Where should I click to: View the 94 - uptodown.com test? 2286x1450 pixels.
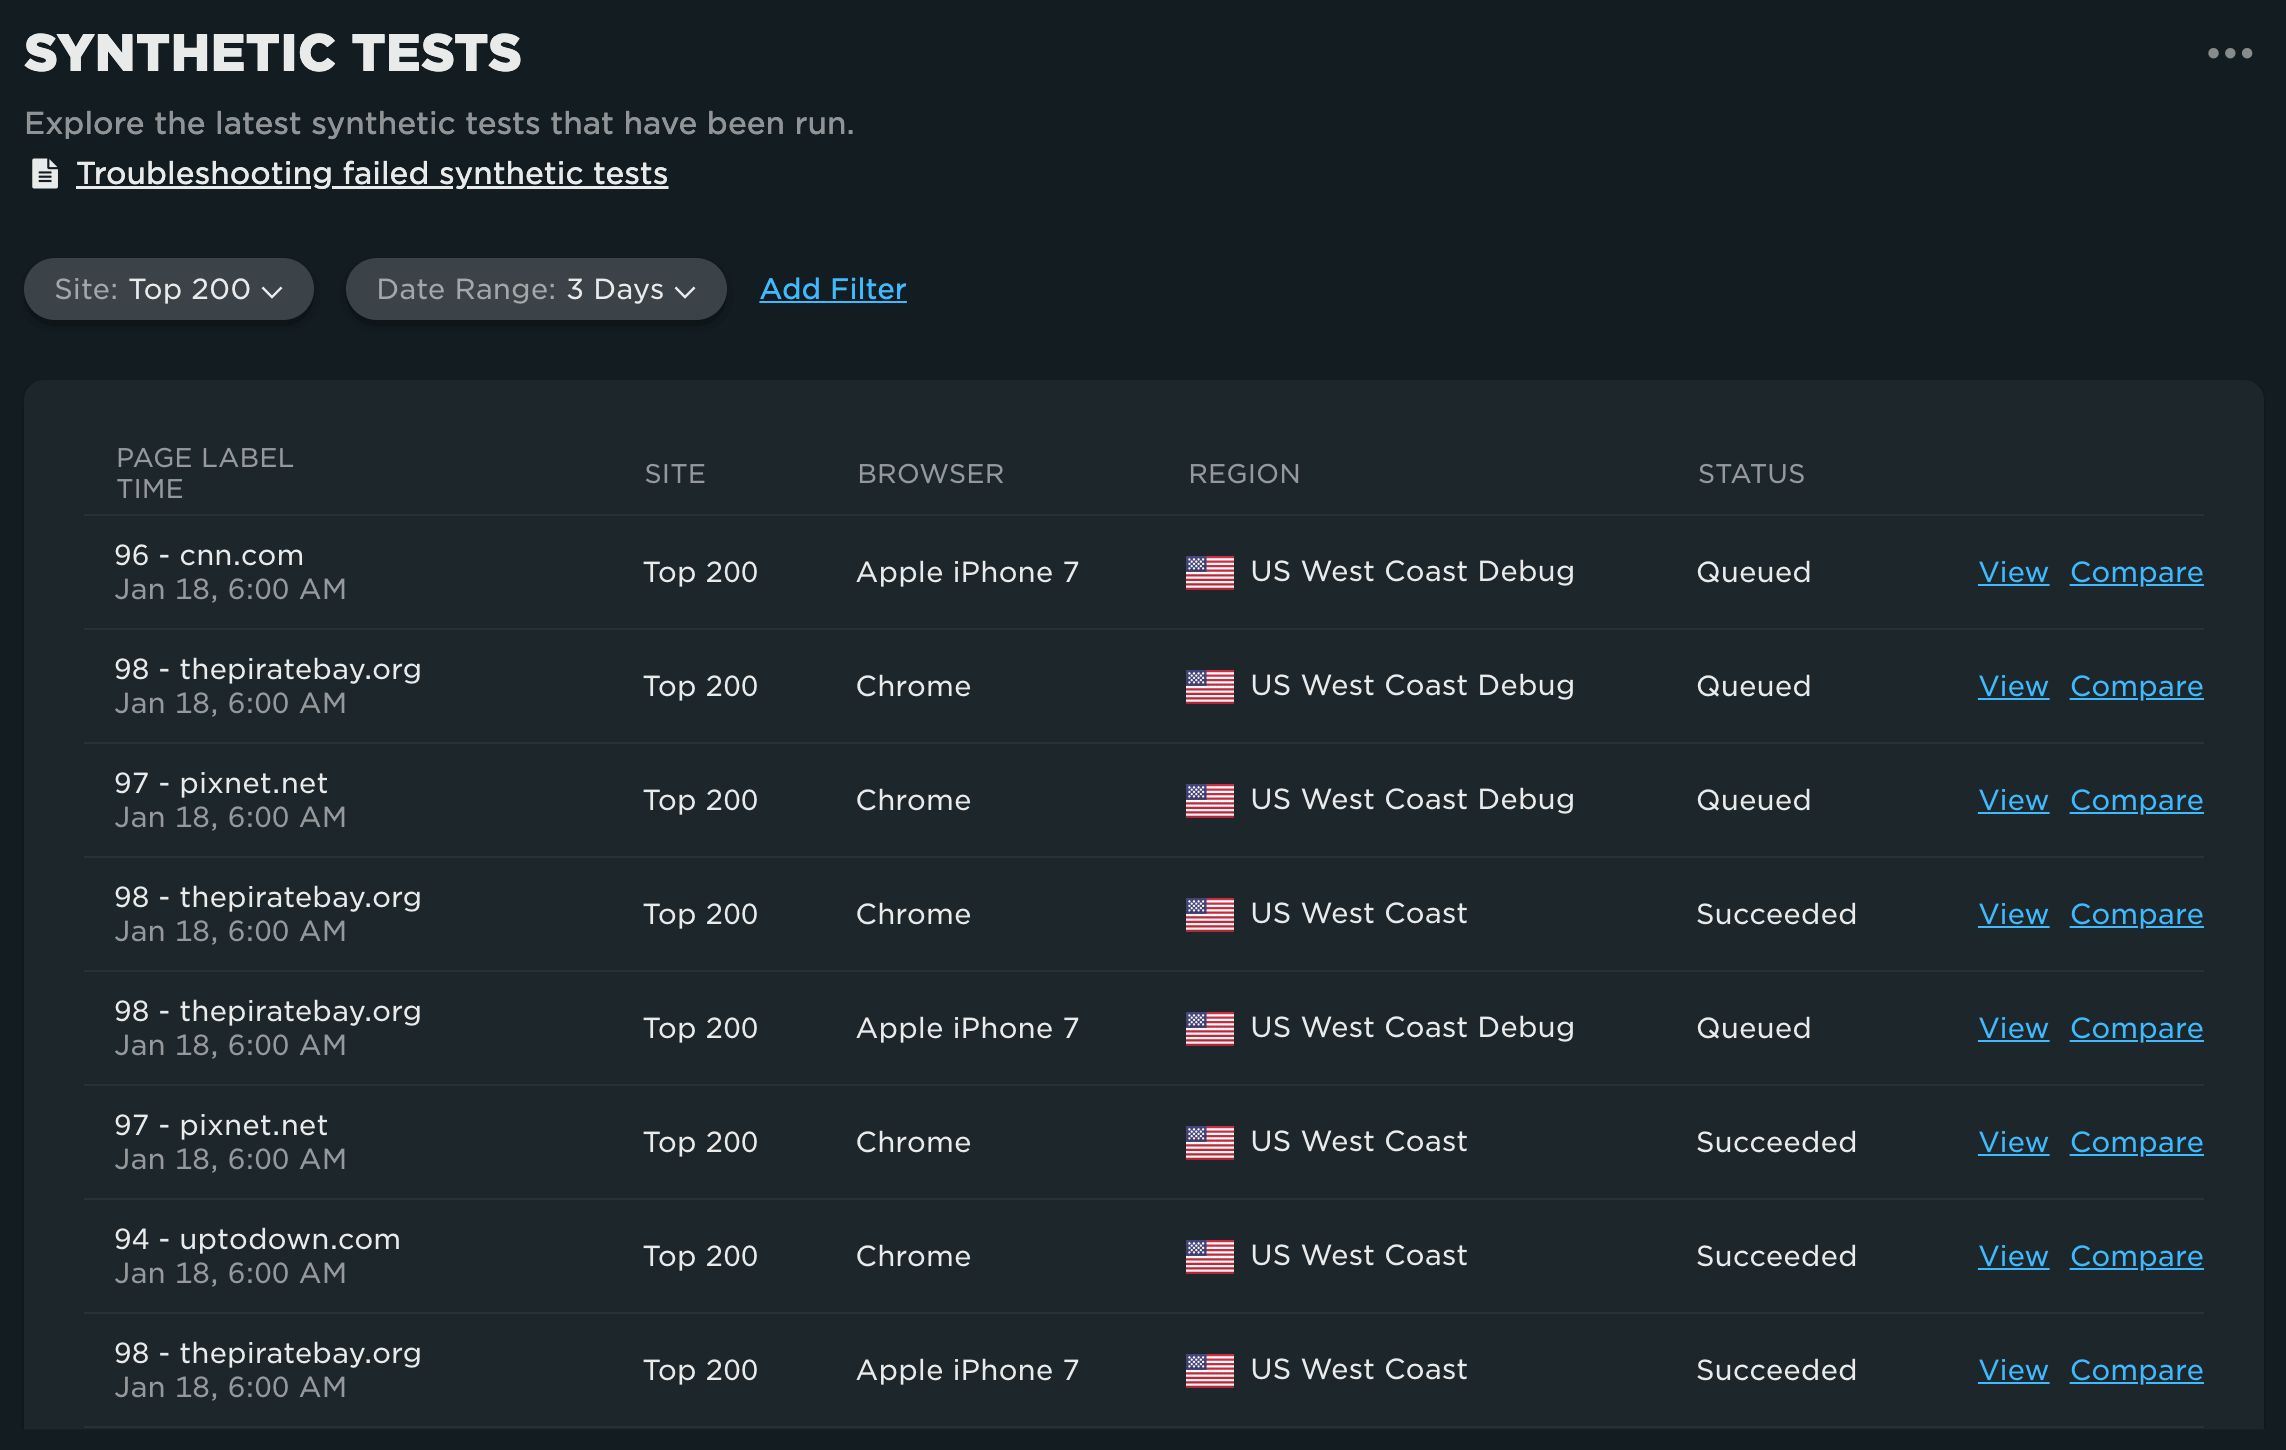pyautogui.click(x=2013, y=1256)
